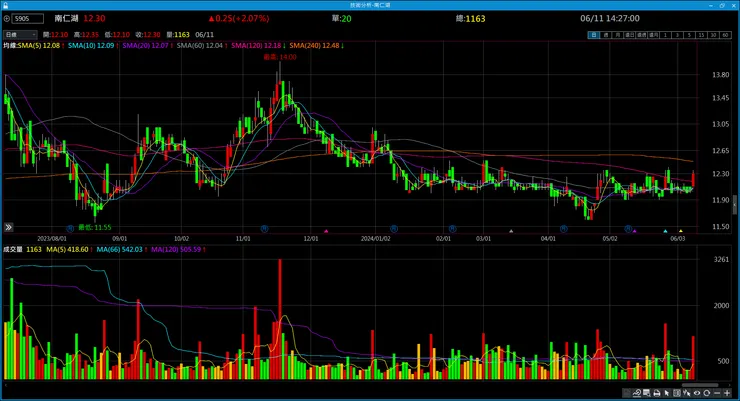The width and height of the screenshot is (740, 401).
Task: Switch to the 60-minute chart button
Action: (725, 35)
